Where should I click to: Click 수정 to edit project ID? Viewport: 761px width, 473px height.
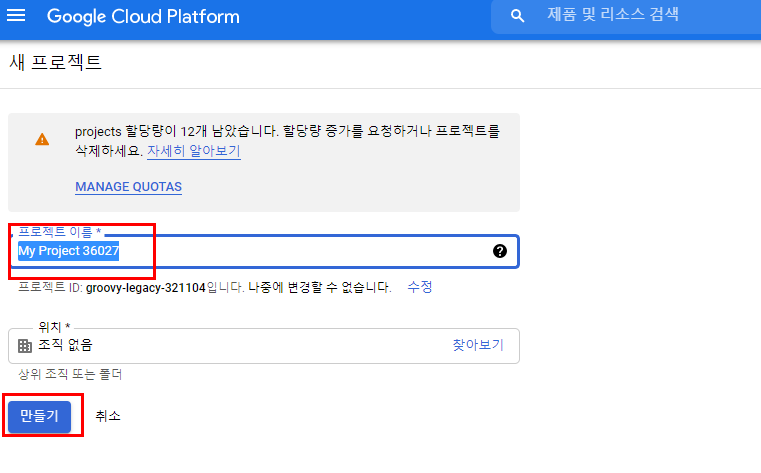point(420,287)
